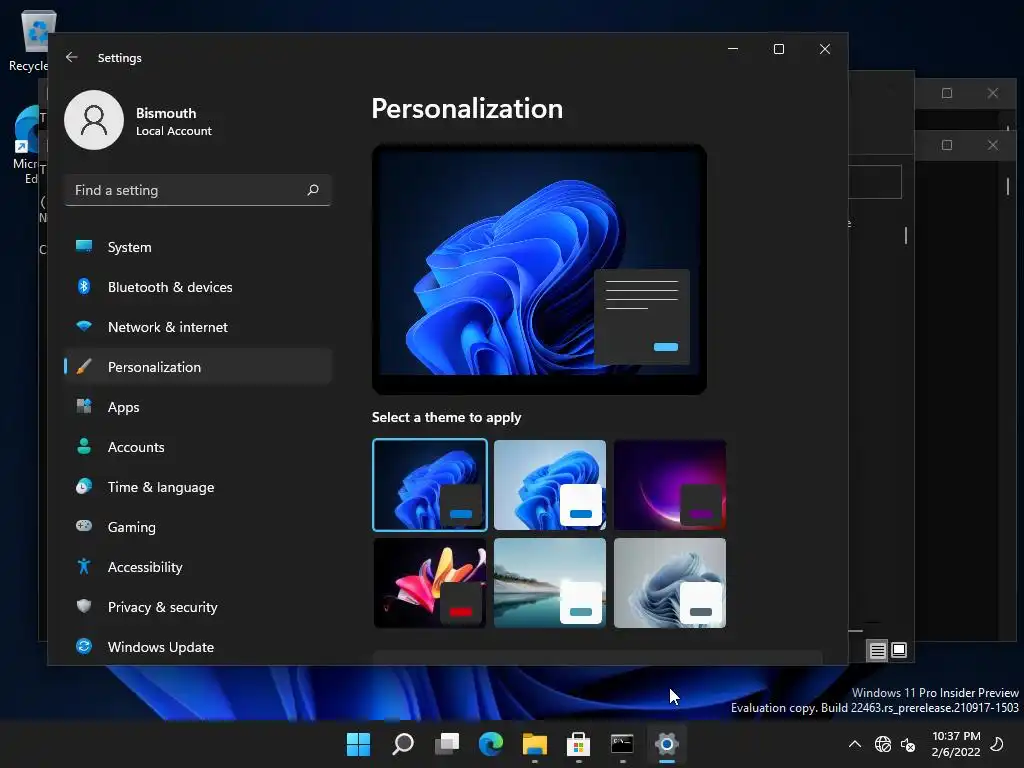Image resolution: width=1024 pixels, height=768 pixels.
Task: Click the back arrow in Settings
Action: point(72,57)
